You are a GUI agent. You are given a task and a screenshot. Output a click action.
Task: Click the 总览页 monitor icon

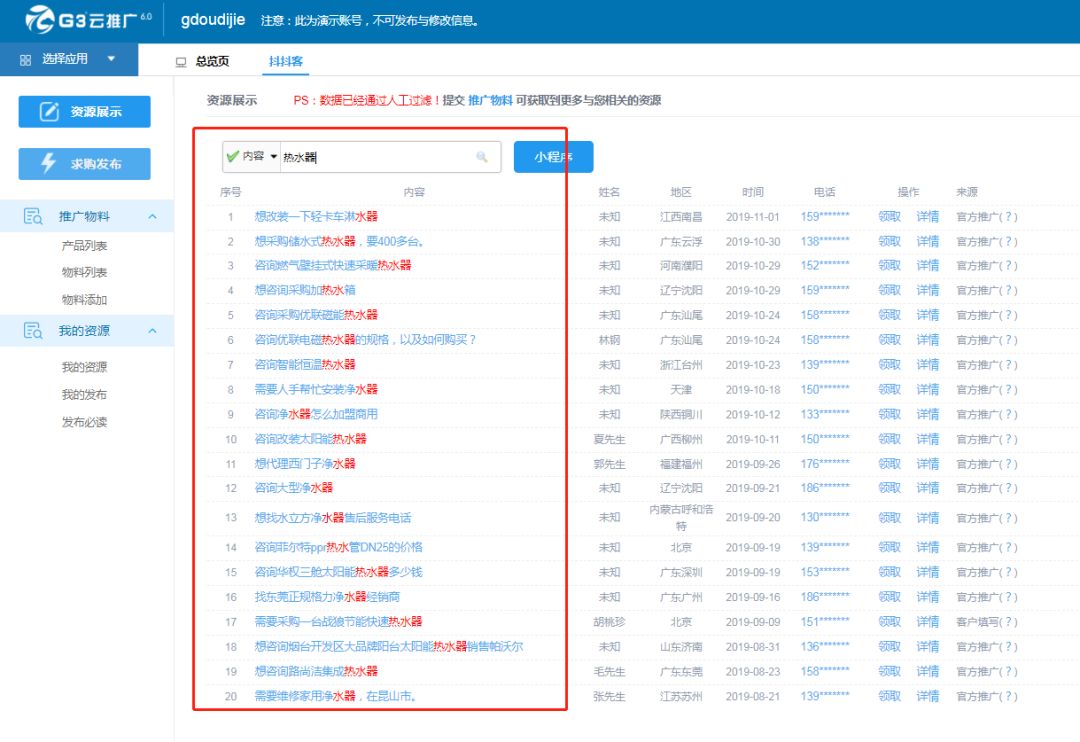click(x=181, y=62)
